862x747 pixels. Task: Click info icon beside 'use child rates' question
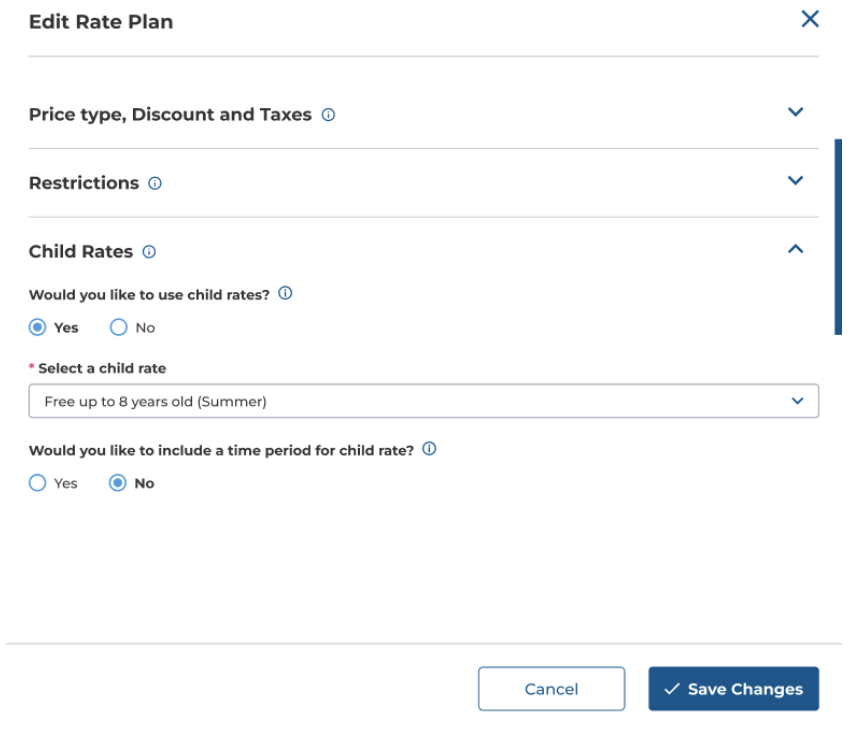pos(285,294)
